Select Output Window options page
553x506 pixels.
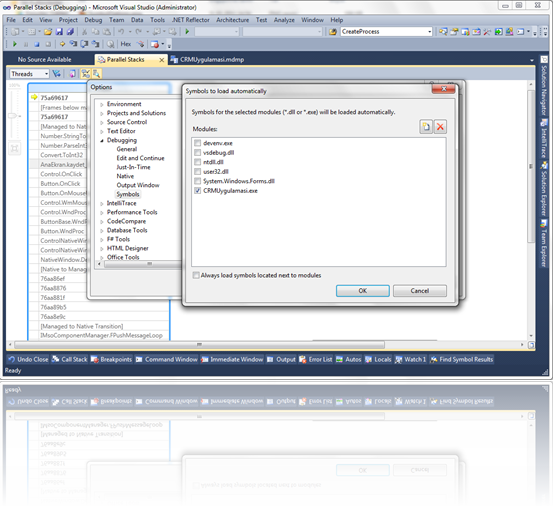click(138, 185)
